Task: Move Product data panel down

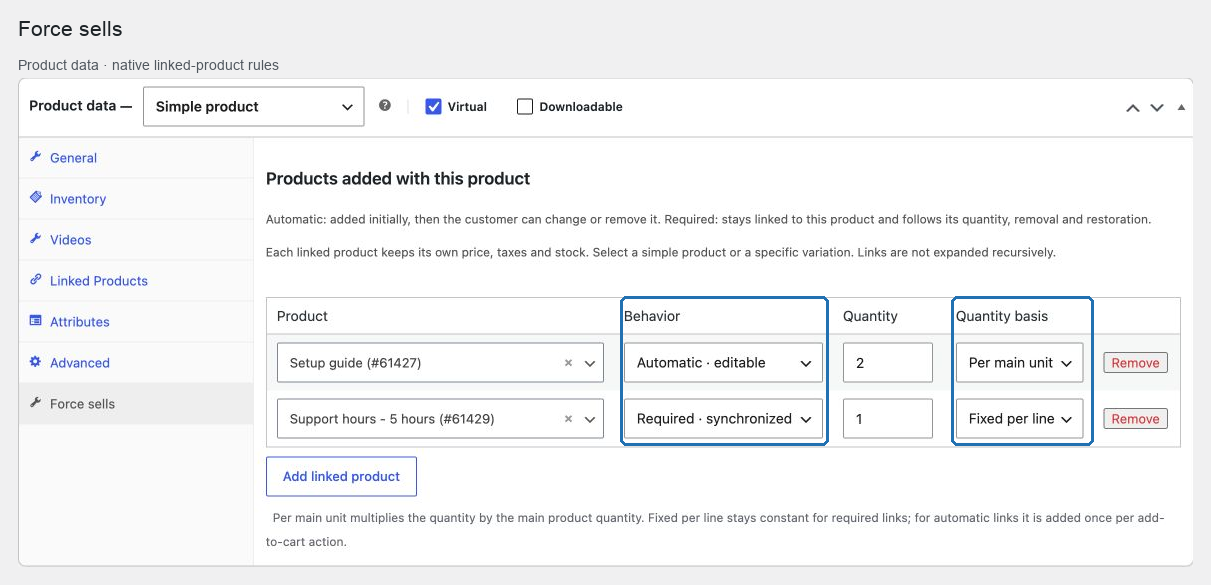Action: (x=1157, y=107)
